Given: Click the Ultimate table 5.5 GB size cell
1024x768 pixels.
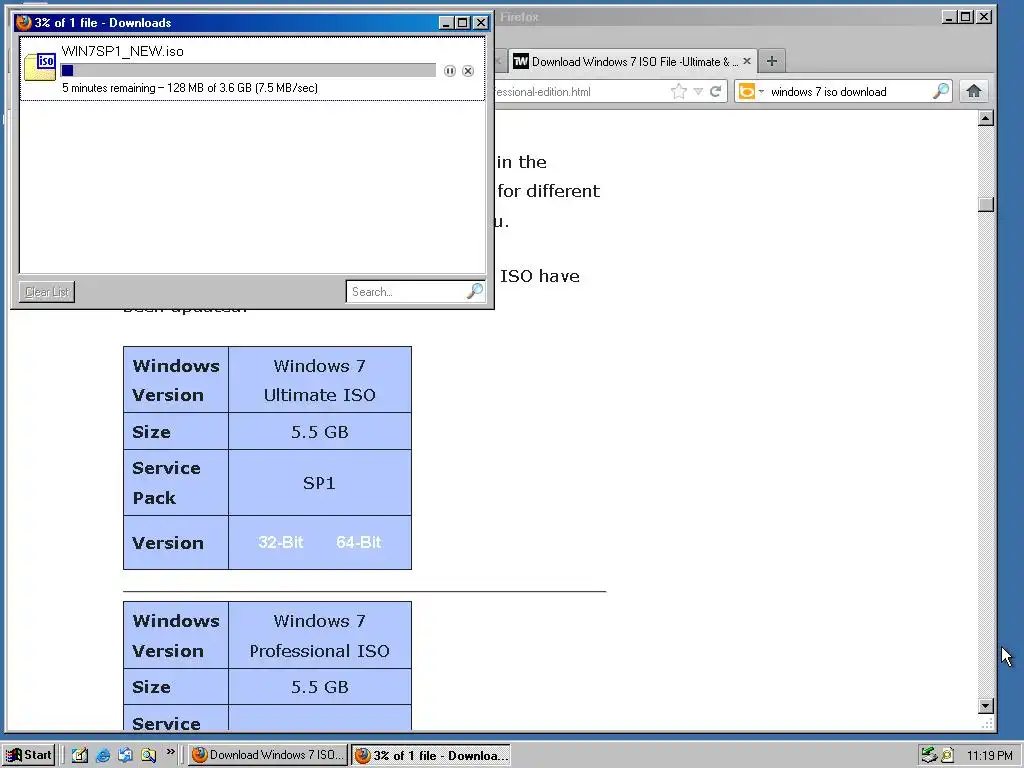Looking at the screenshot, I should 319,432.
